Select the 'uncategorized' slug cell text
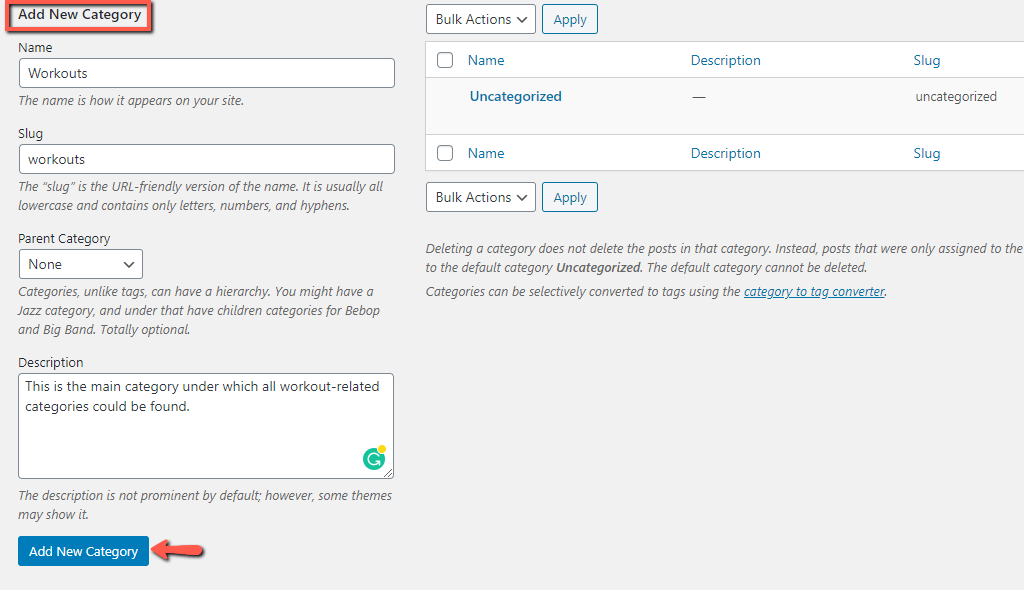Image resolution: width=1024 pixels, height=590 pixels. pyautogui.click(x=955, y=96)
